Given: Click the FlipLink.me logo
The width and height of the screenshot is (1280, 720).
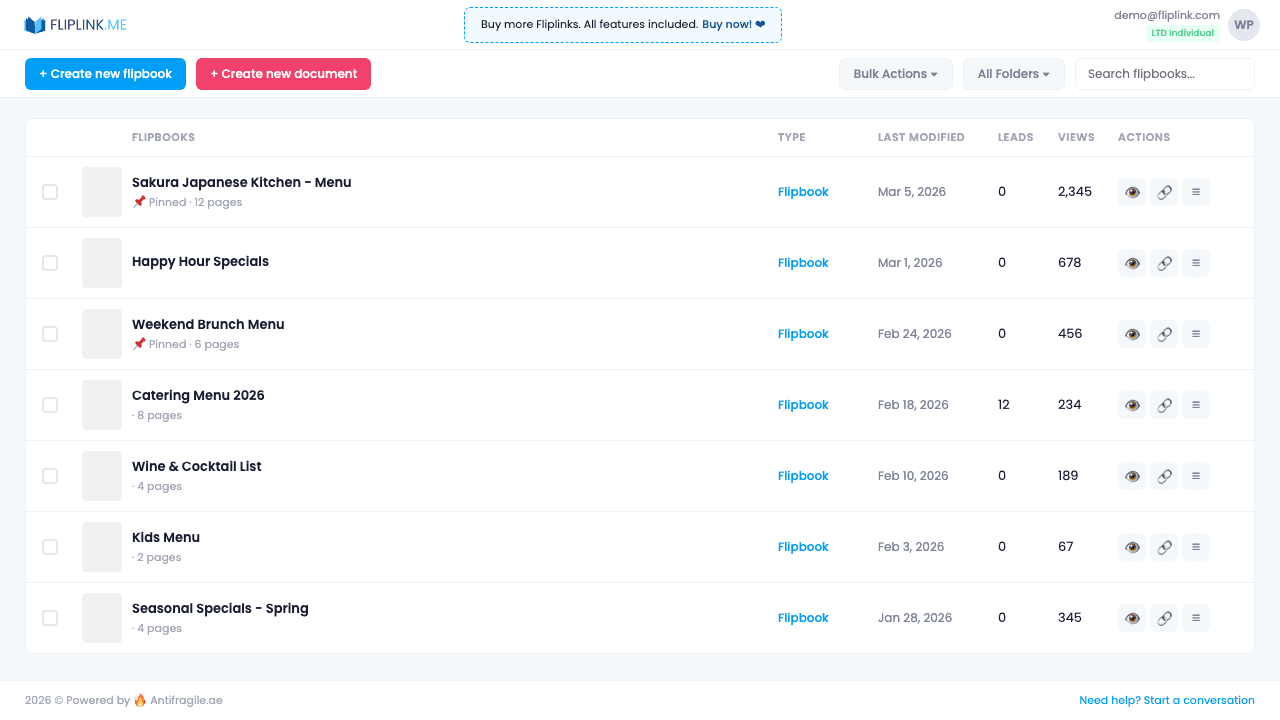Looking at the screenshot, I should pos(75,24).
